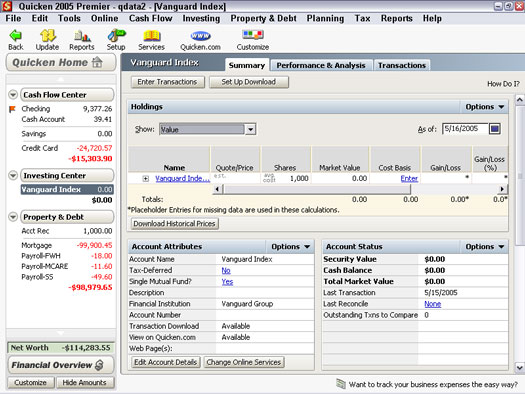Click the Back arrow icon

tap(15, 35)
